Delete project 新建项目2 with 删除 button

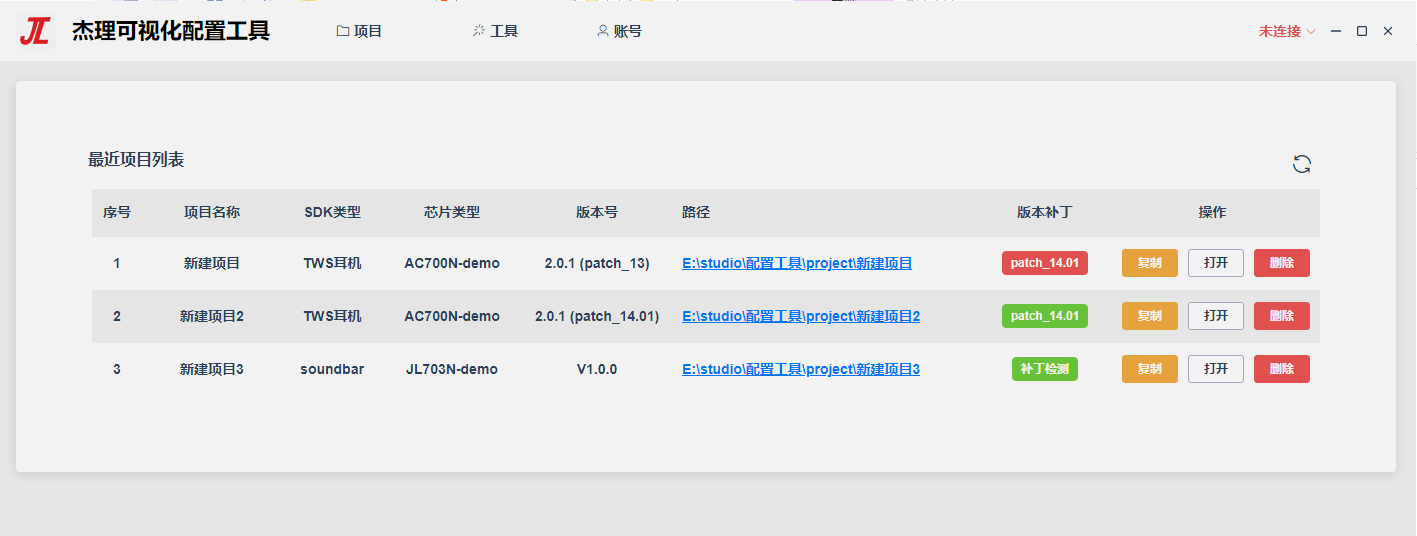coord(1282,316)
